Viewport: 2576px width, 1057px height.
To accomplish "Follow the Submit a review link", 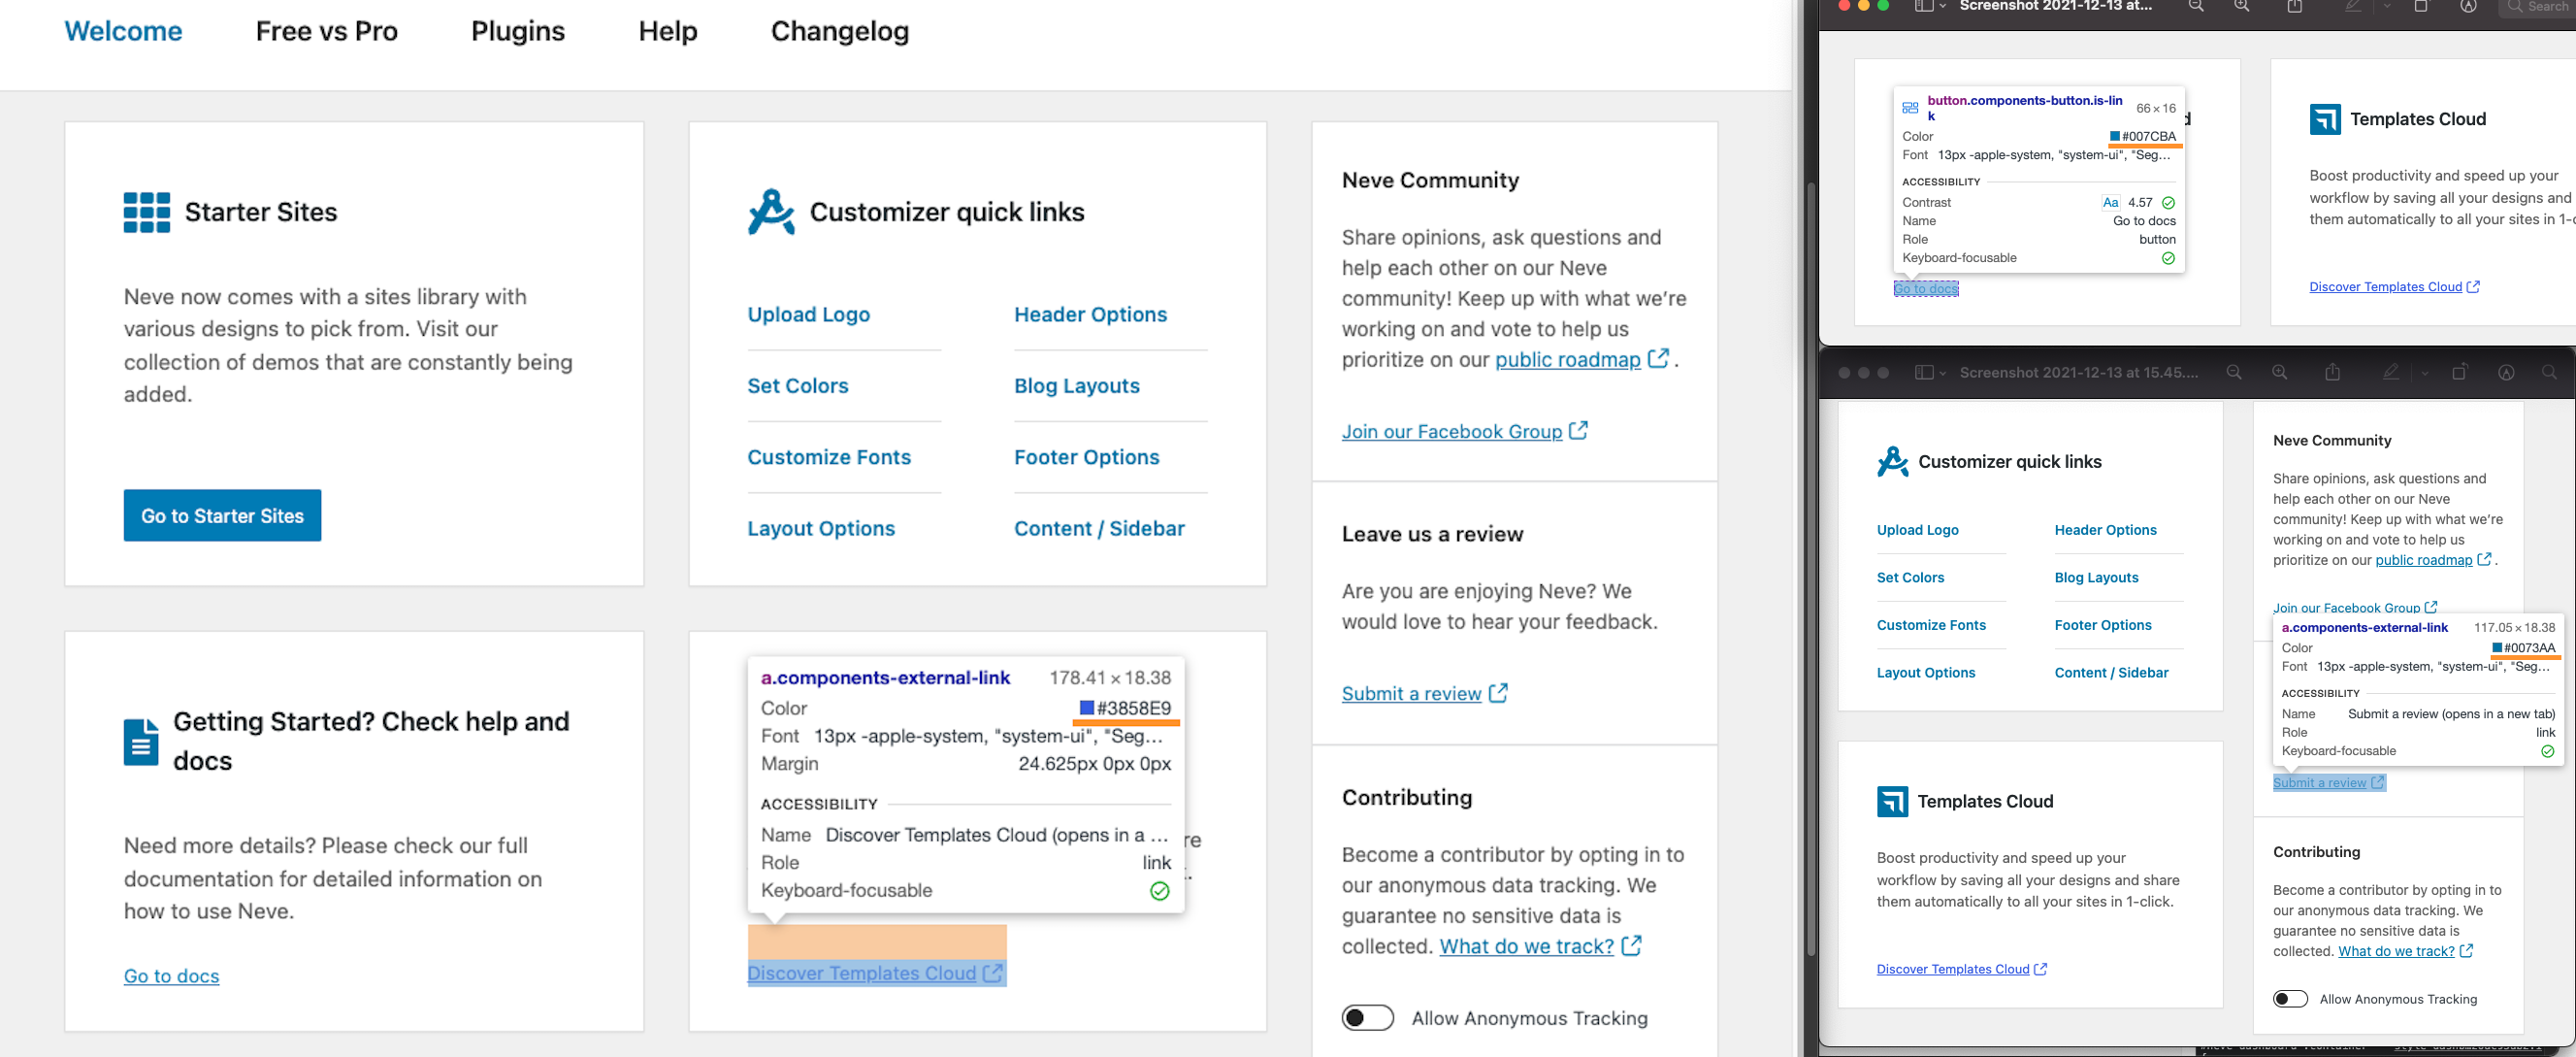I will pos(1411,693).
